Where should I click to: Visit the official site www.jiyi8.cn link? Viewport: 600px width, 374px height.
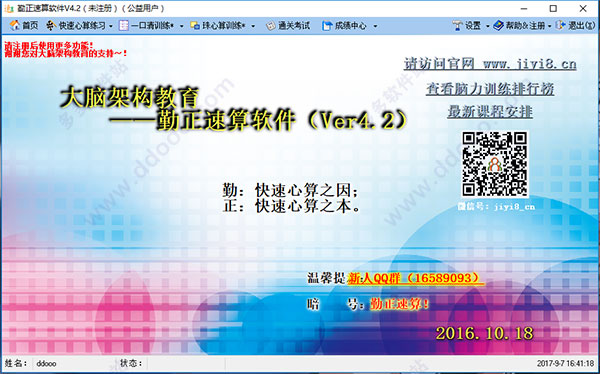490,64
